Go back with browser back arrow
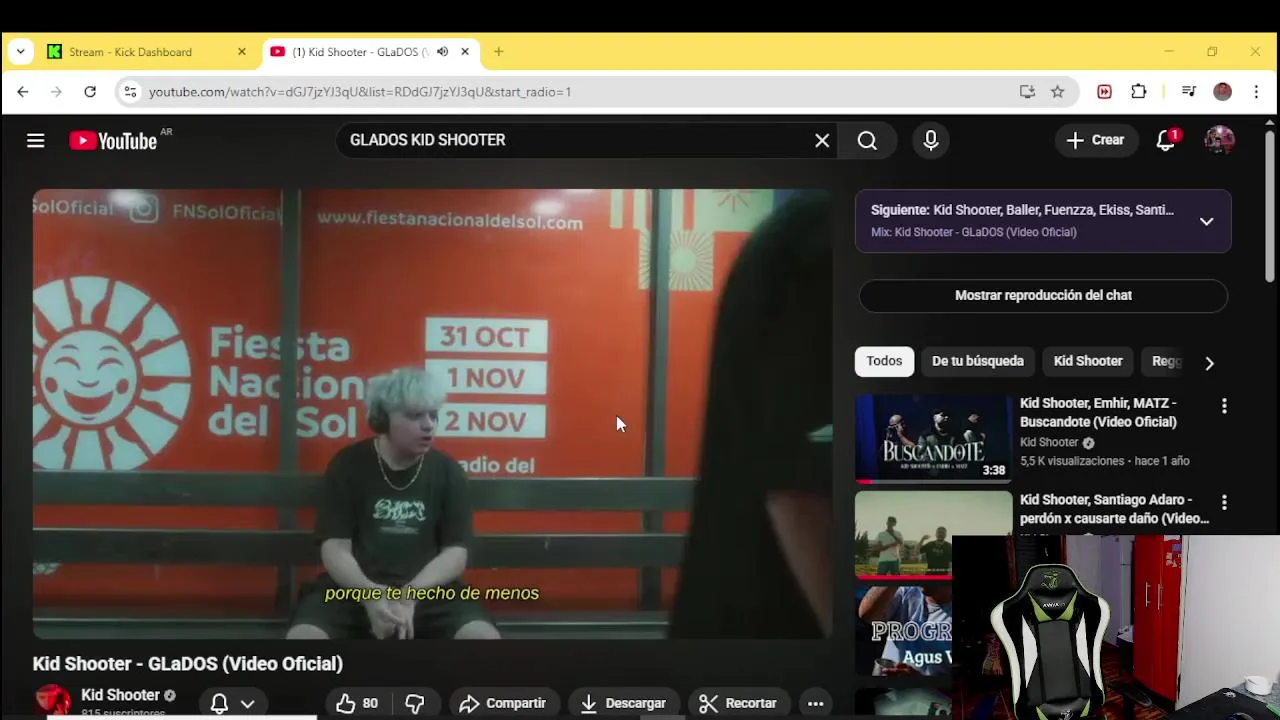1280x720 pixels. pos(23,92)
